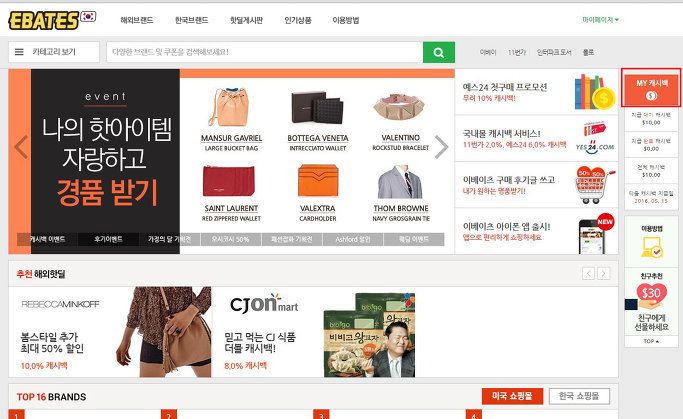
Task: Open the 마이페이지 dropdown
Action: (600, 20)
